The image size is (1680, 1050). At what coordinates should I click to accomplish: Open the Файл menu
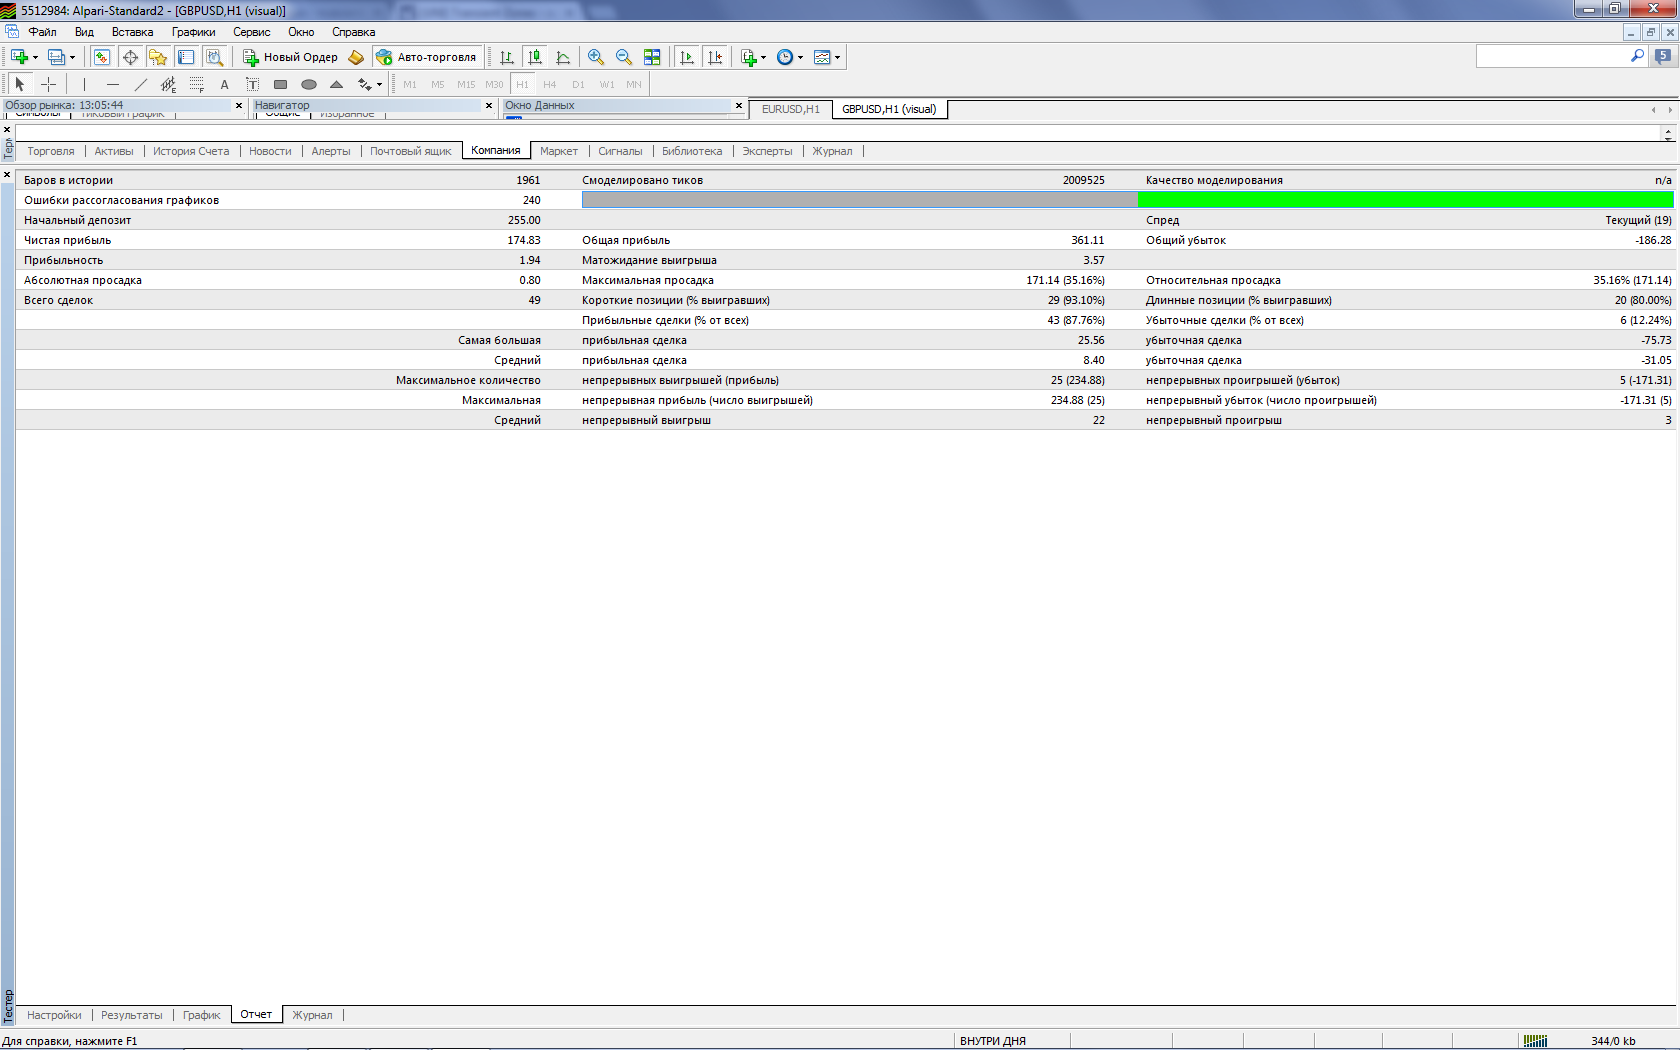point(42,32)
